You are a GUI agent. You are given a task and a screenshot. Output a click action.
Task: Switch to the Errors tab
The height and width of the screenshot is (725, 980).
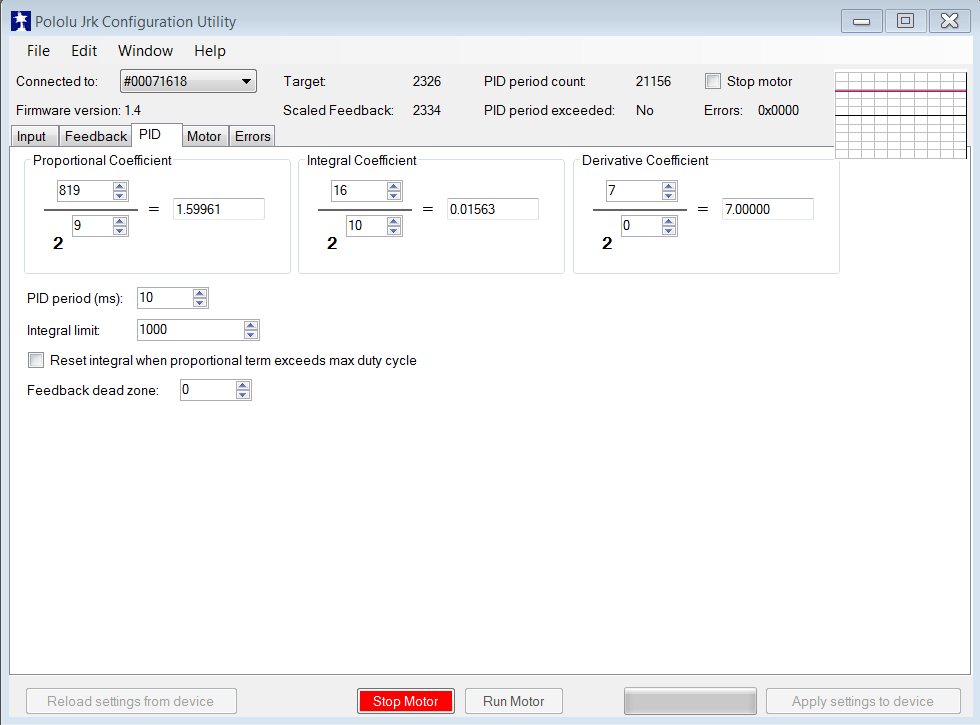(252, 136)
